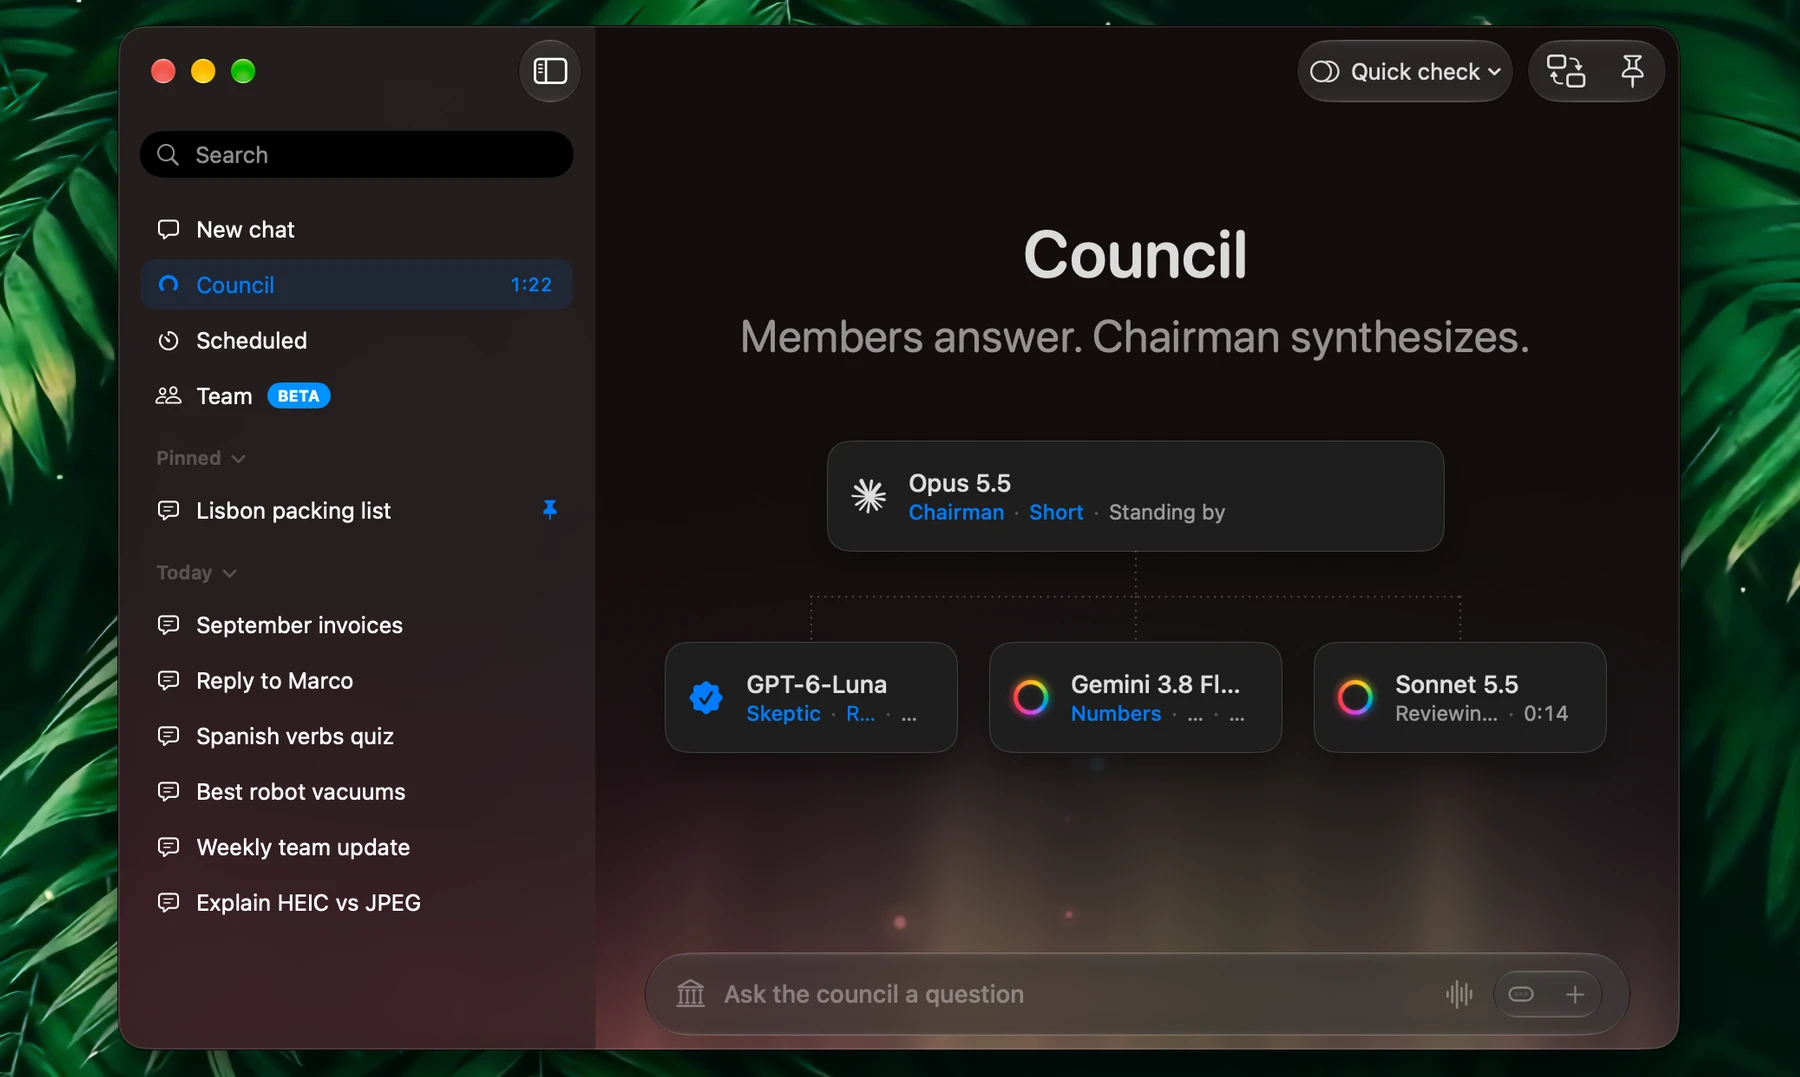Screen dimensions: 1800x1077
Task: Open the Reply to Marco chat
Action: (357, 681)
